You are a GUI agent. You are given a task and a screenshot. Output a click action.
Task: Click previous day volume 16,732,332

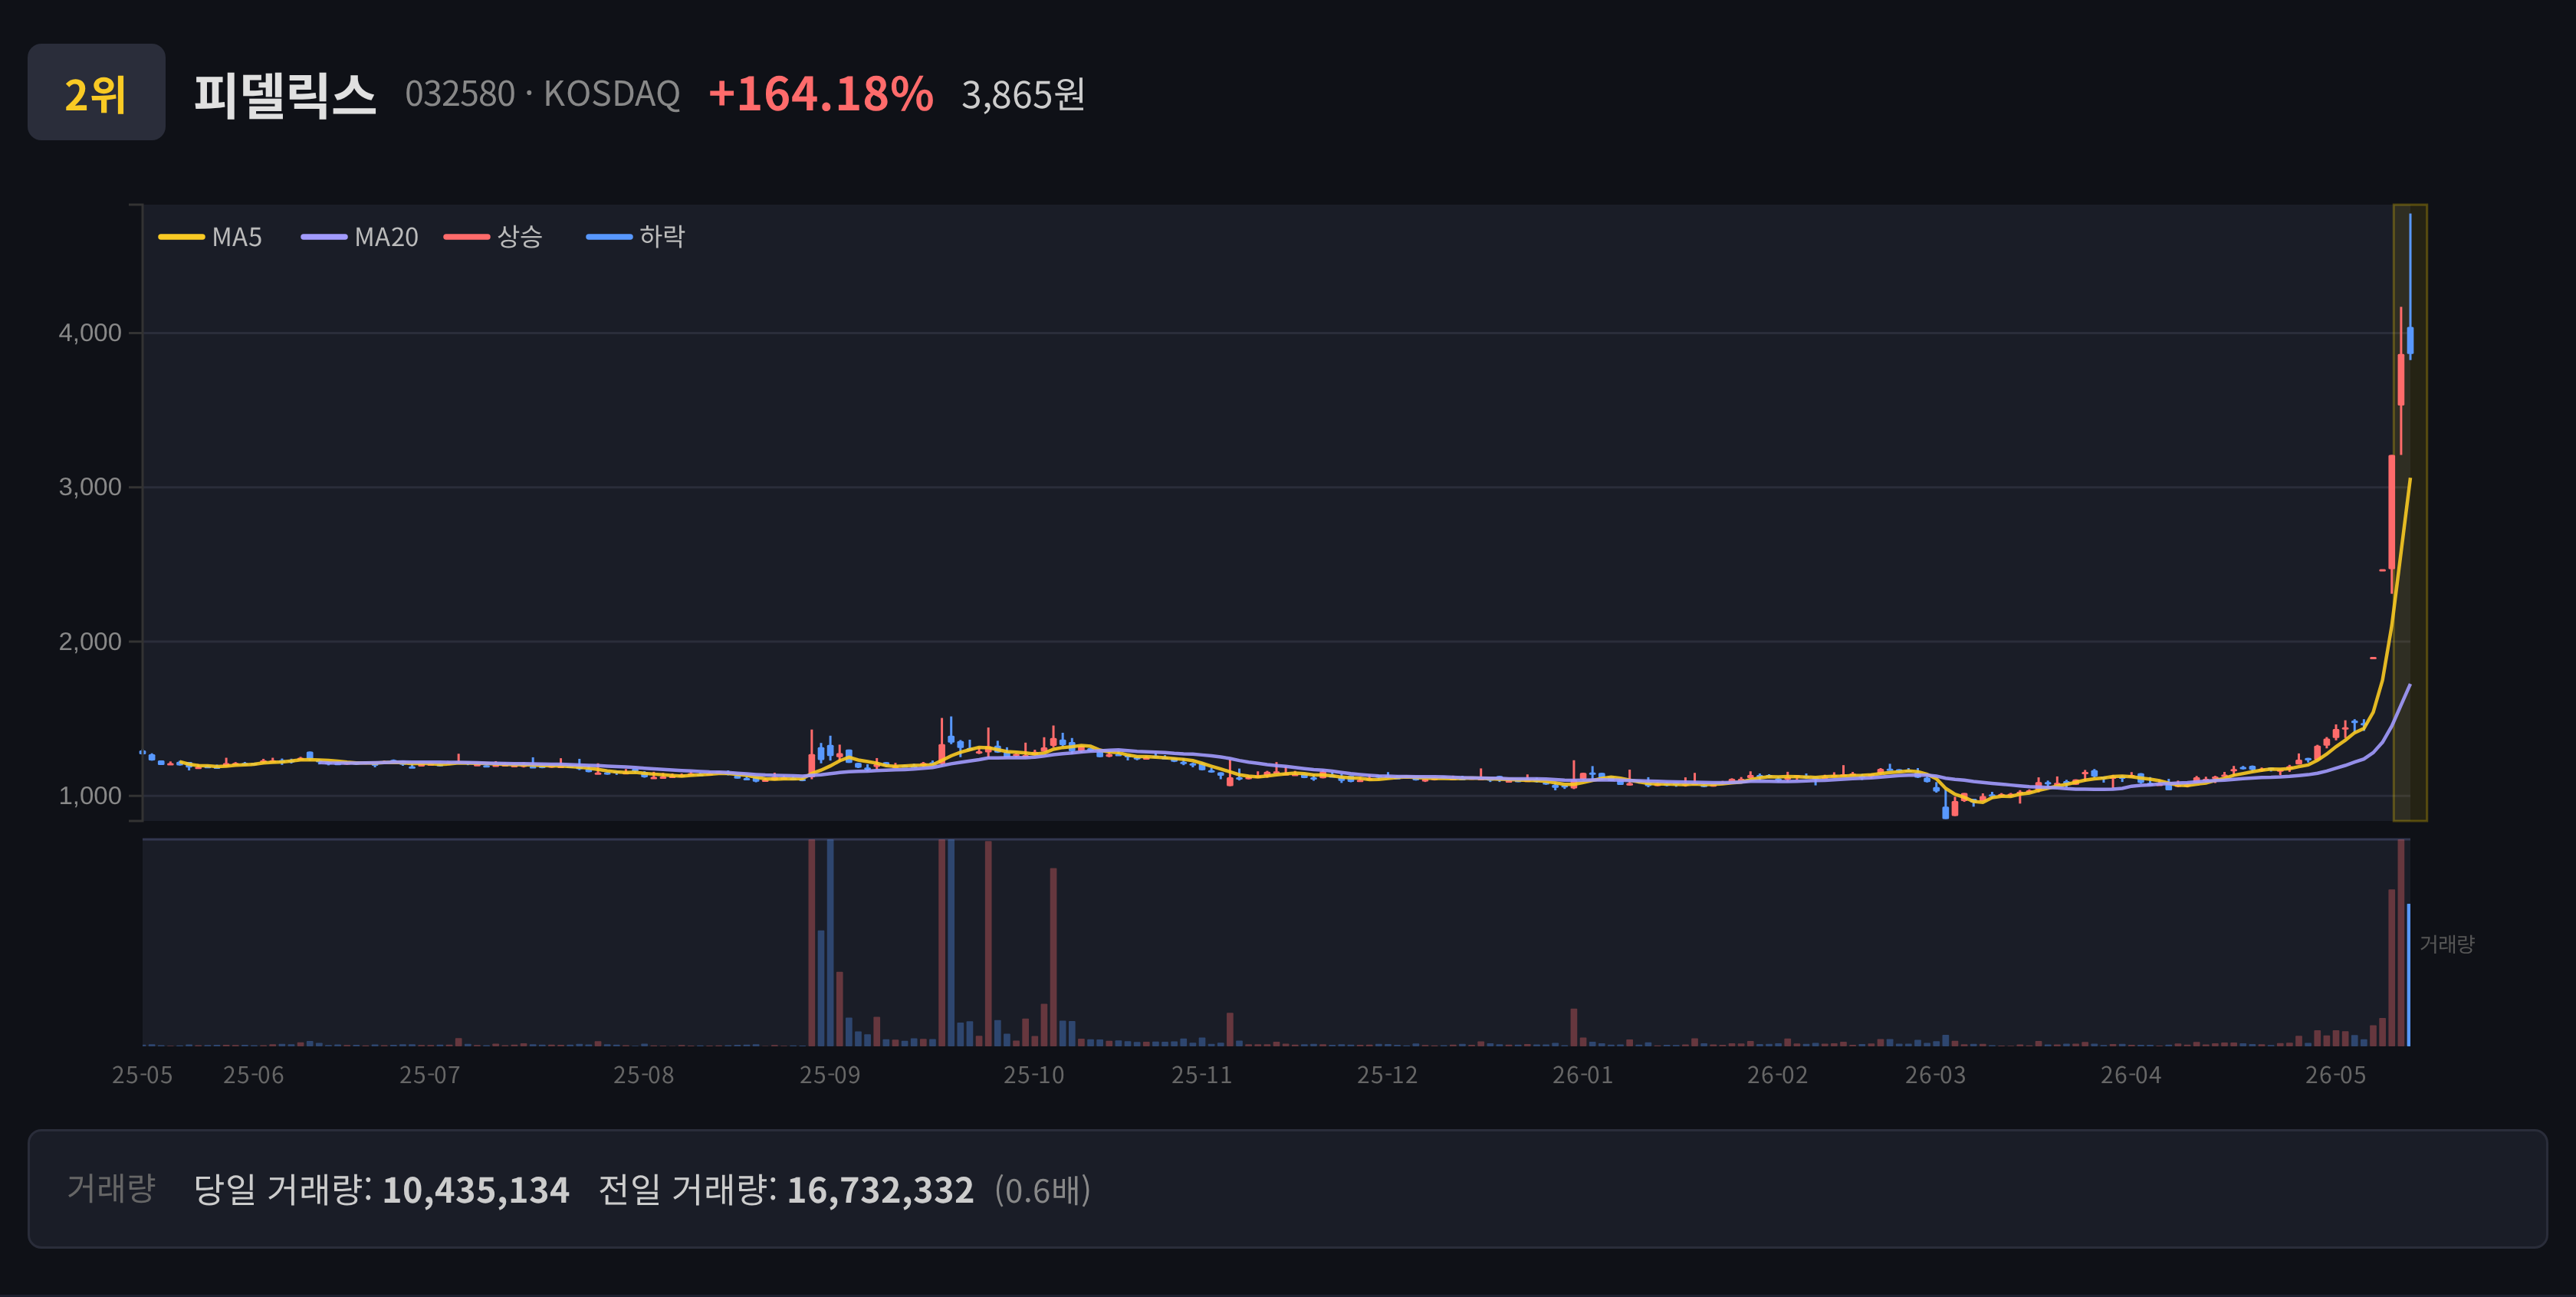pos(880,1189)
